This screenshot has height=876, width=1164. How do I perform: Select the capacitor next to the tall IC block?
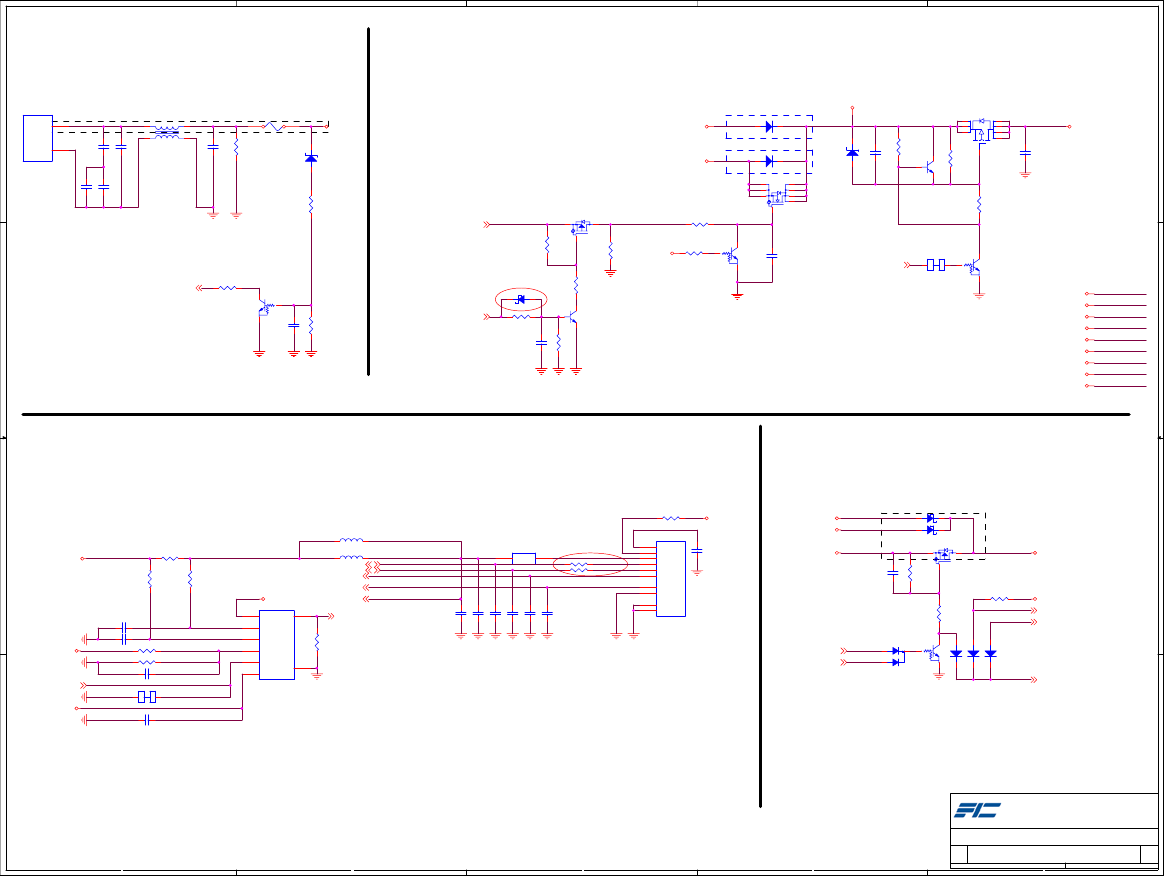click(696, 552)
